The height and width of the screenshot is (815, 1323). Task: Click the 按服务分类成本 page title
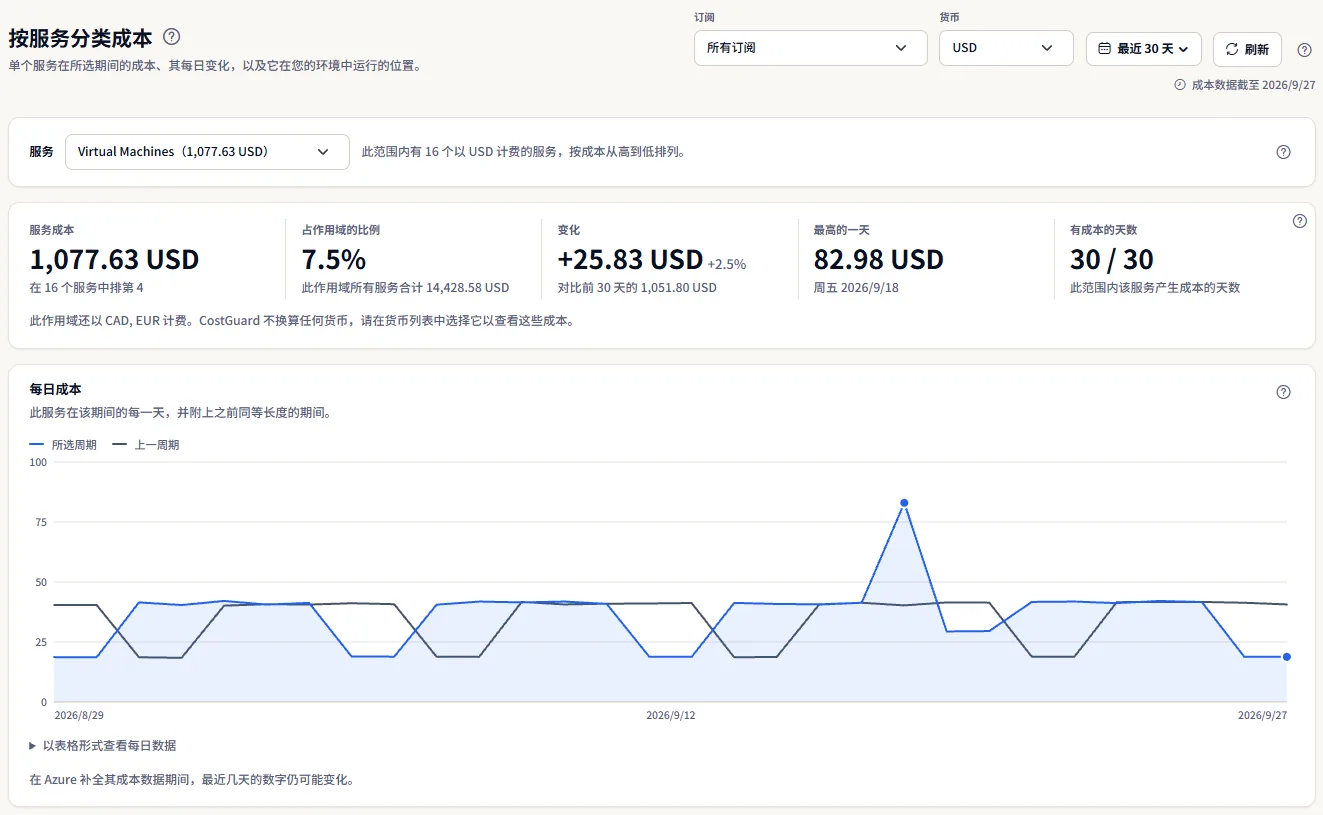[x=81, y=38]
